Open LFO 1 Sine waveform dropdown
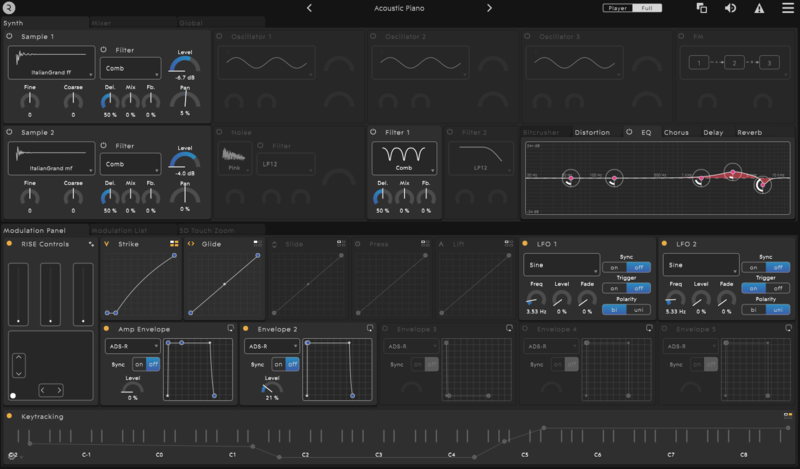This screenshot has height=469, width=800. pyautogui.click(x=560, y=266)
